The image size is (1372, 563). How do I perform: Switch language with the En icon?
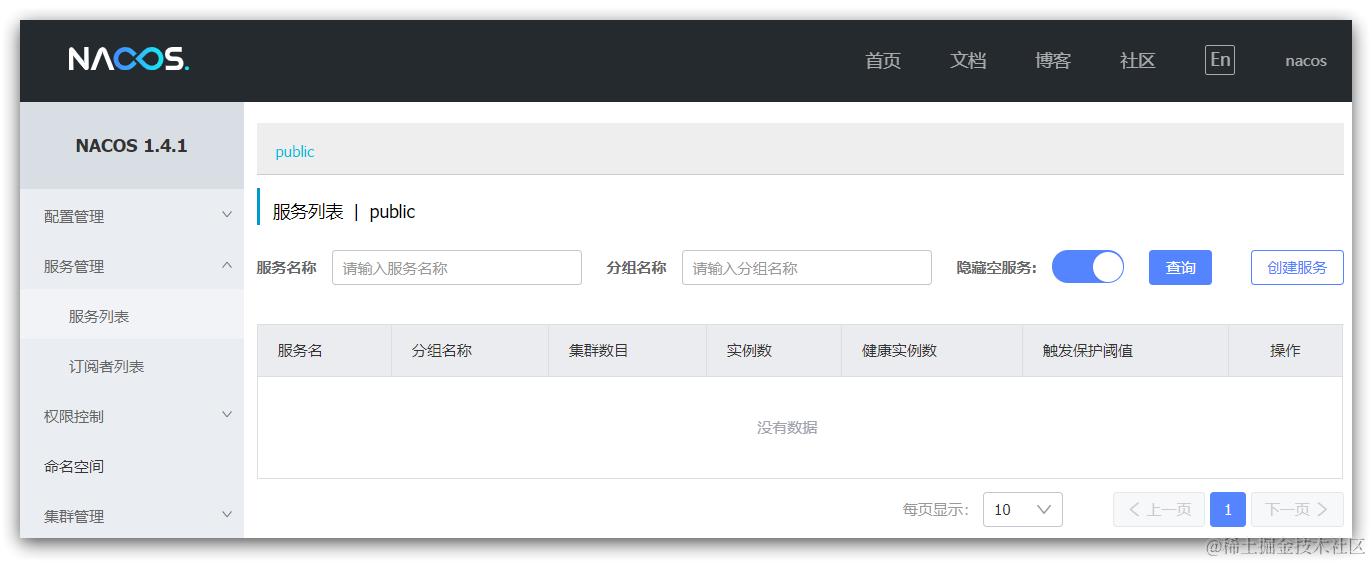coord(1220,60)
